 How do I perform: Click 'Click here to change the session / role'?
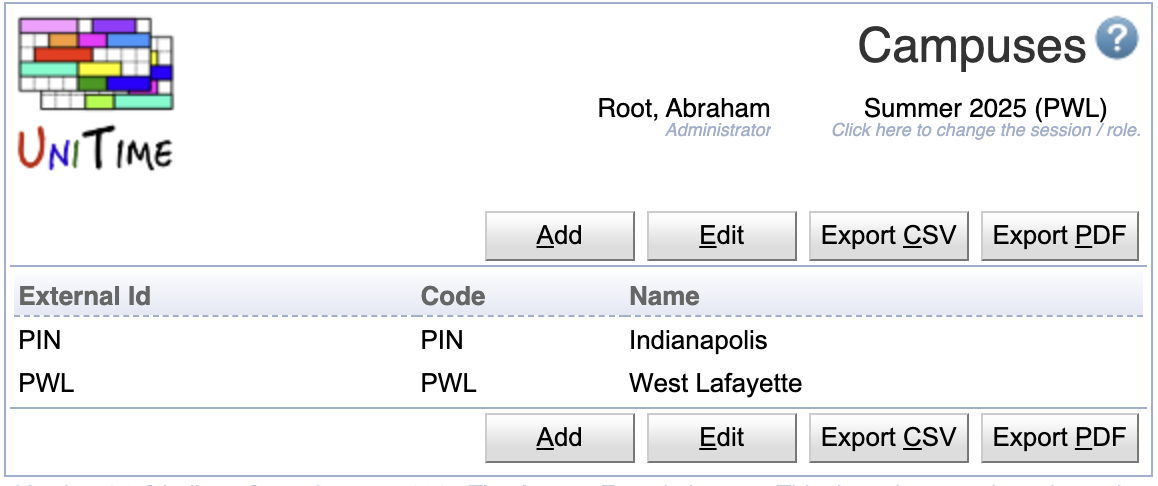(987, 131)
